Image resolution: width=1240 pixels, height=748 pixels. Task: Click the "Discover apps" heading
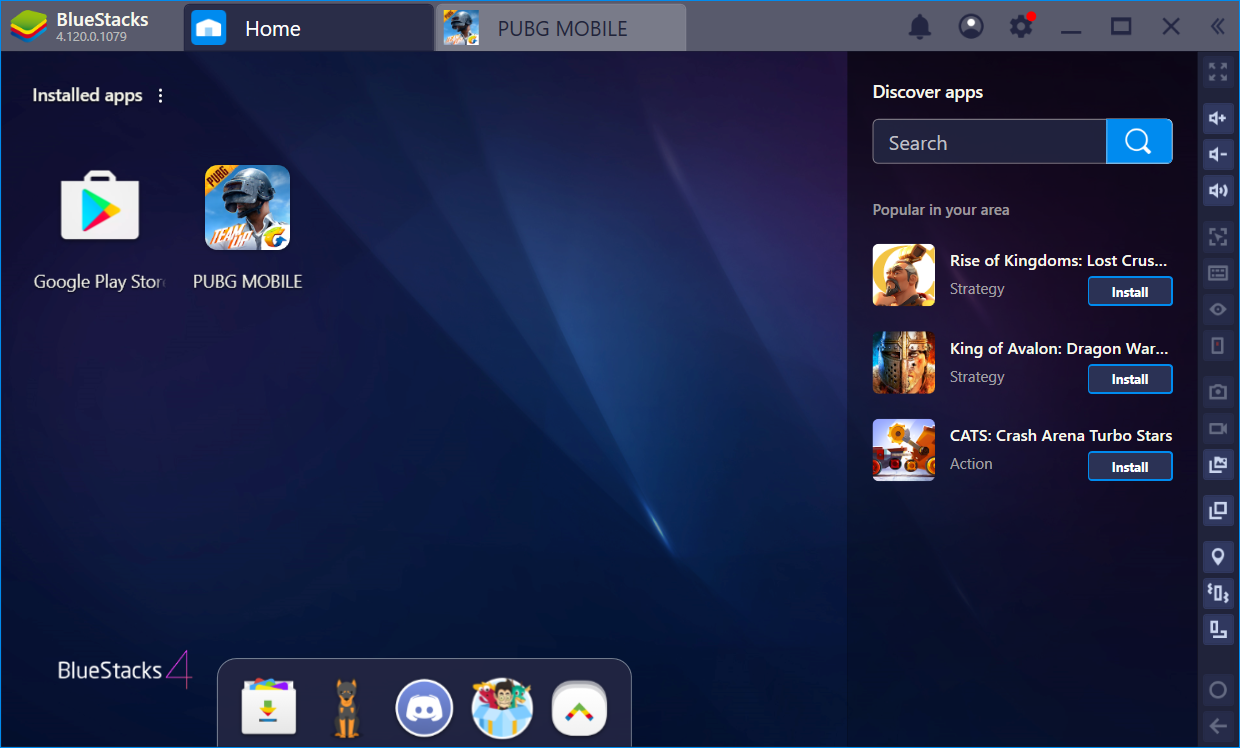pos(928,92)
